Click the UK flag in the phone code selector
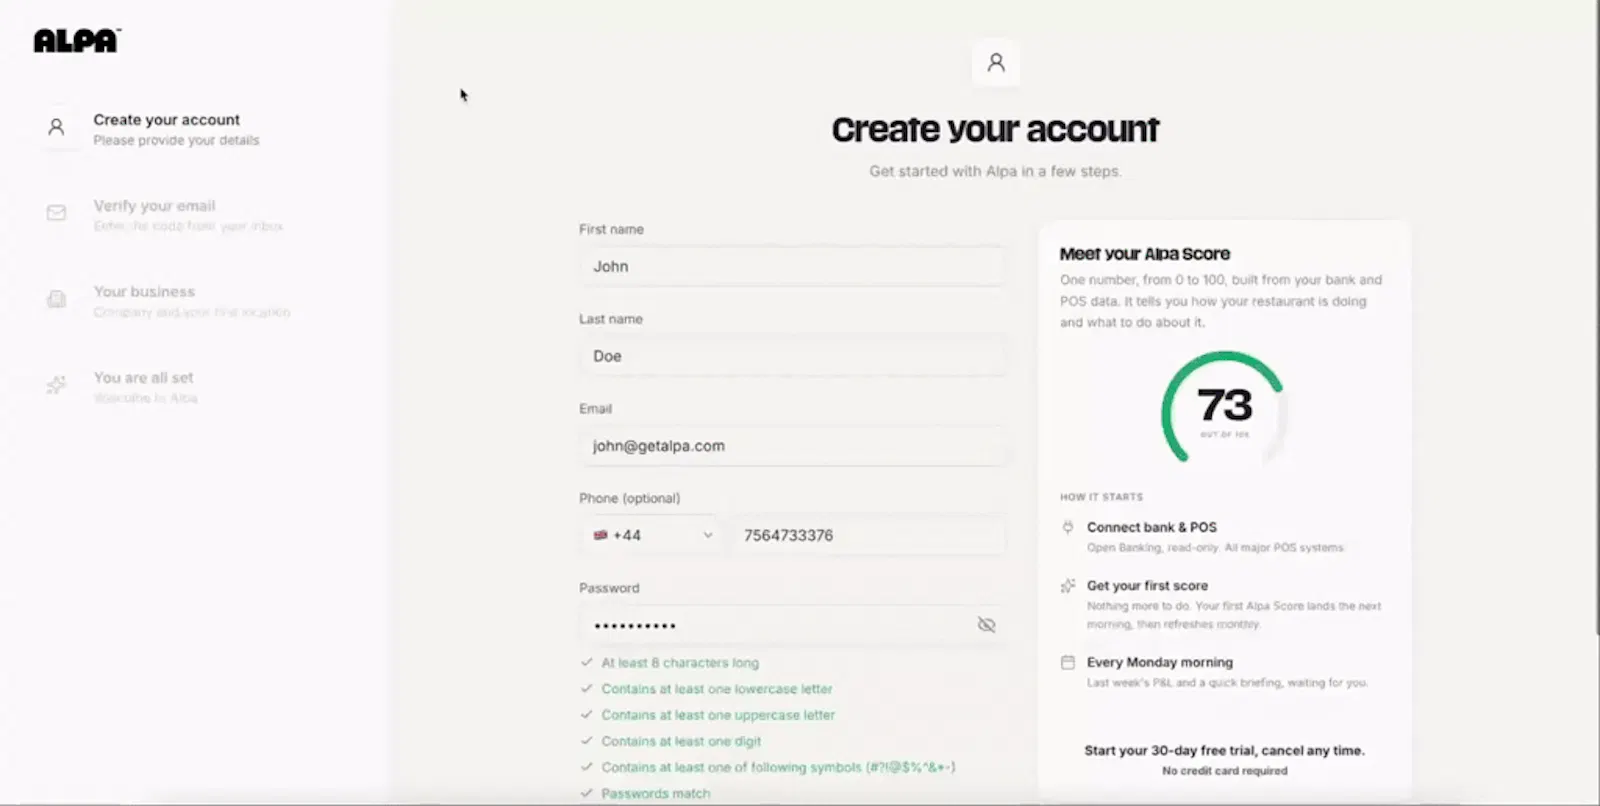 [x=600, y=535]
